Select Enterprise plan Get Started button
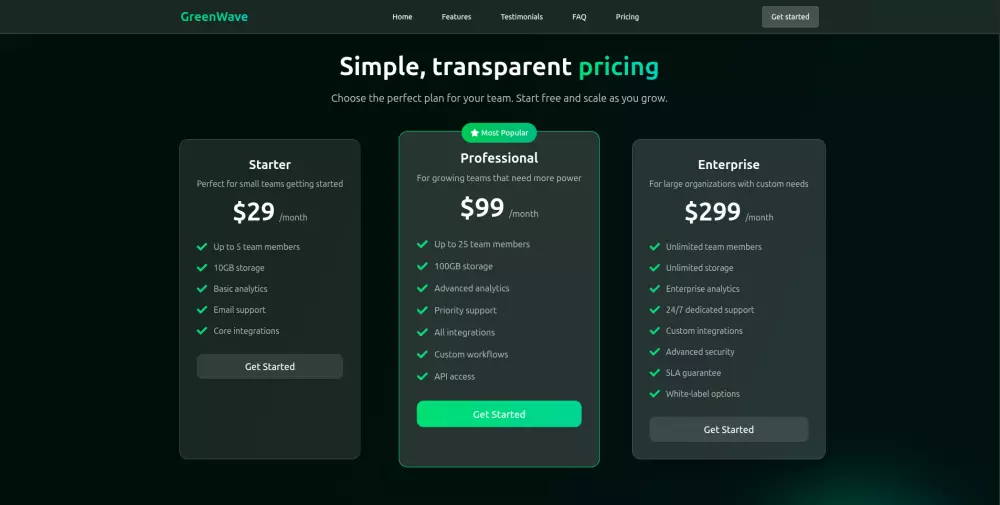This screenshot has height=505, width=1000. [729, 430]
